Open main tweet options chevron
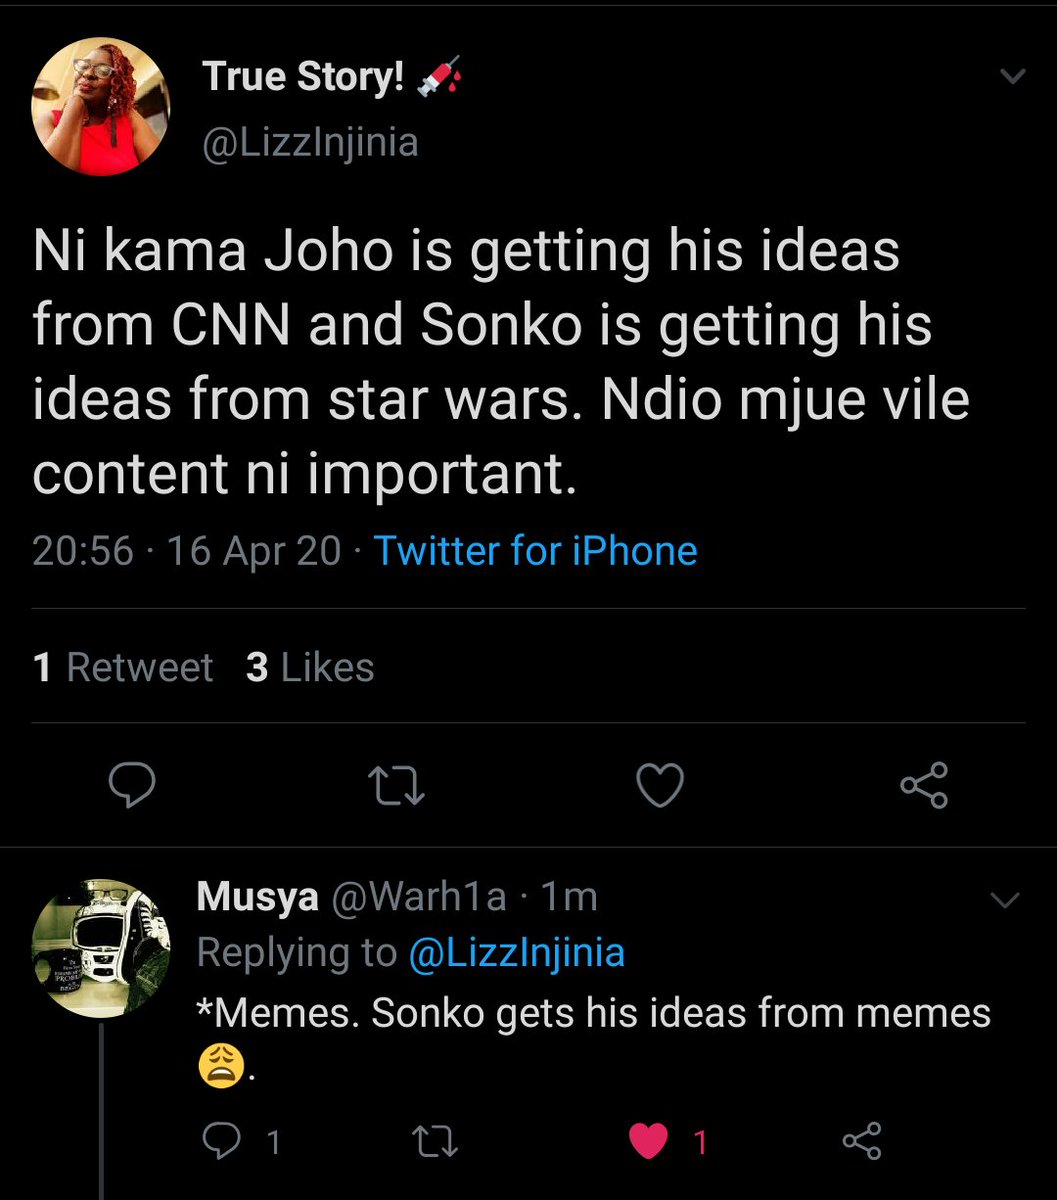This screenshot has width=1057, height=1200. [x=1013, y=77]
